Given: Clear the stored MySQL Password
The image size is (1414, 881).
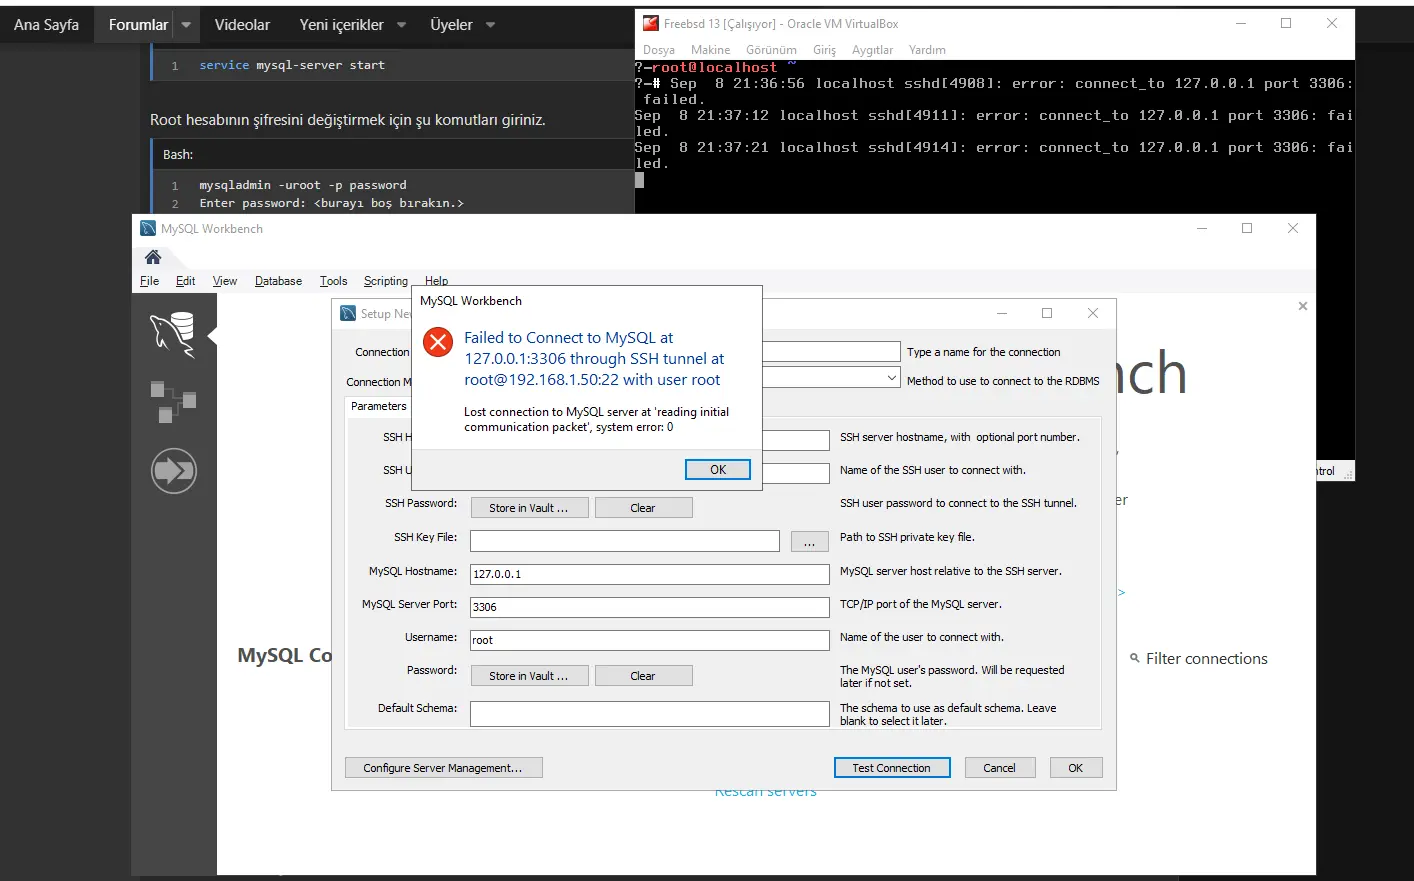Looking at the screenshot, I should pyautogui.click(x=643, y=676).
